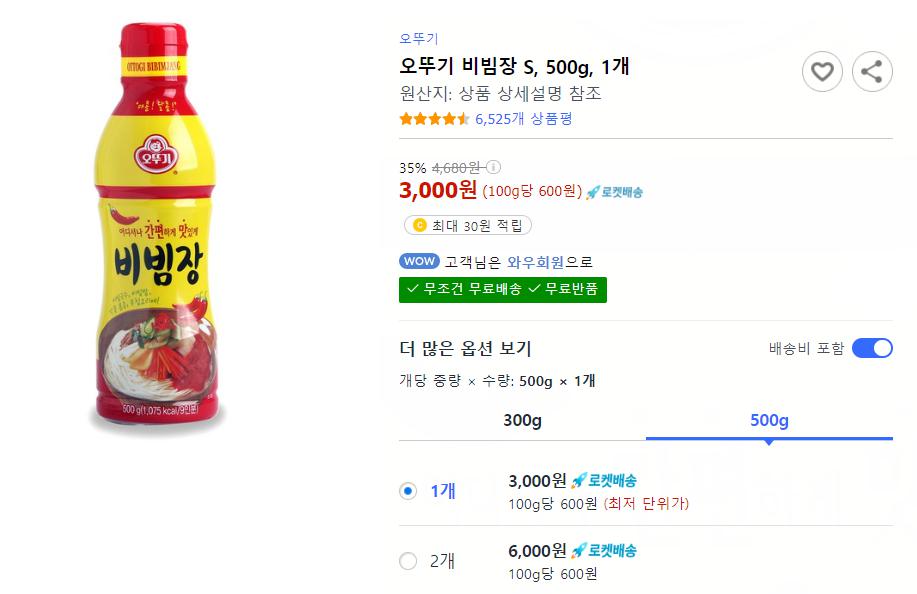Click the share icon button
Image resolution: width=917 pixels, height=594 pixels.
pyautogui.click(x=872, y=71)
